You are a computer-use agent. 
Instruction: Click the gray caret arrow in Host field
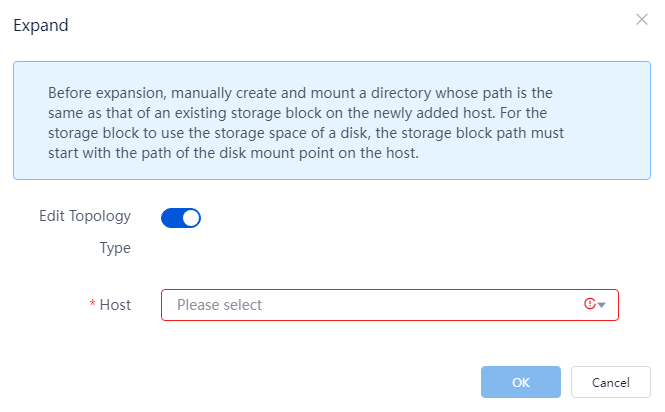[x=601, y=305]
